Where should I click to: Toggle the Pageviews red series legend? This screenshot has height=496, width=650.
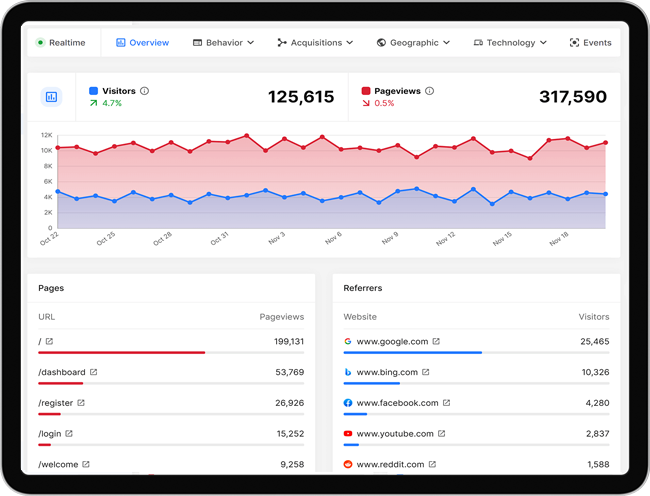(x=366, y=91)
